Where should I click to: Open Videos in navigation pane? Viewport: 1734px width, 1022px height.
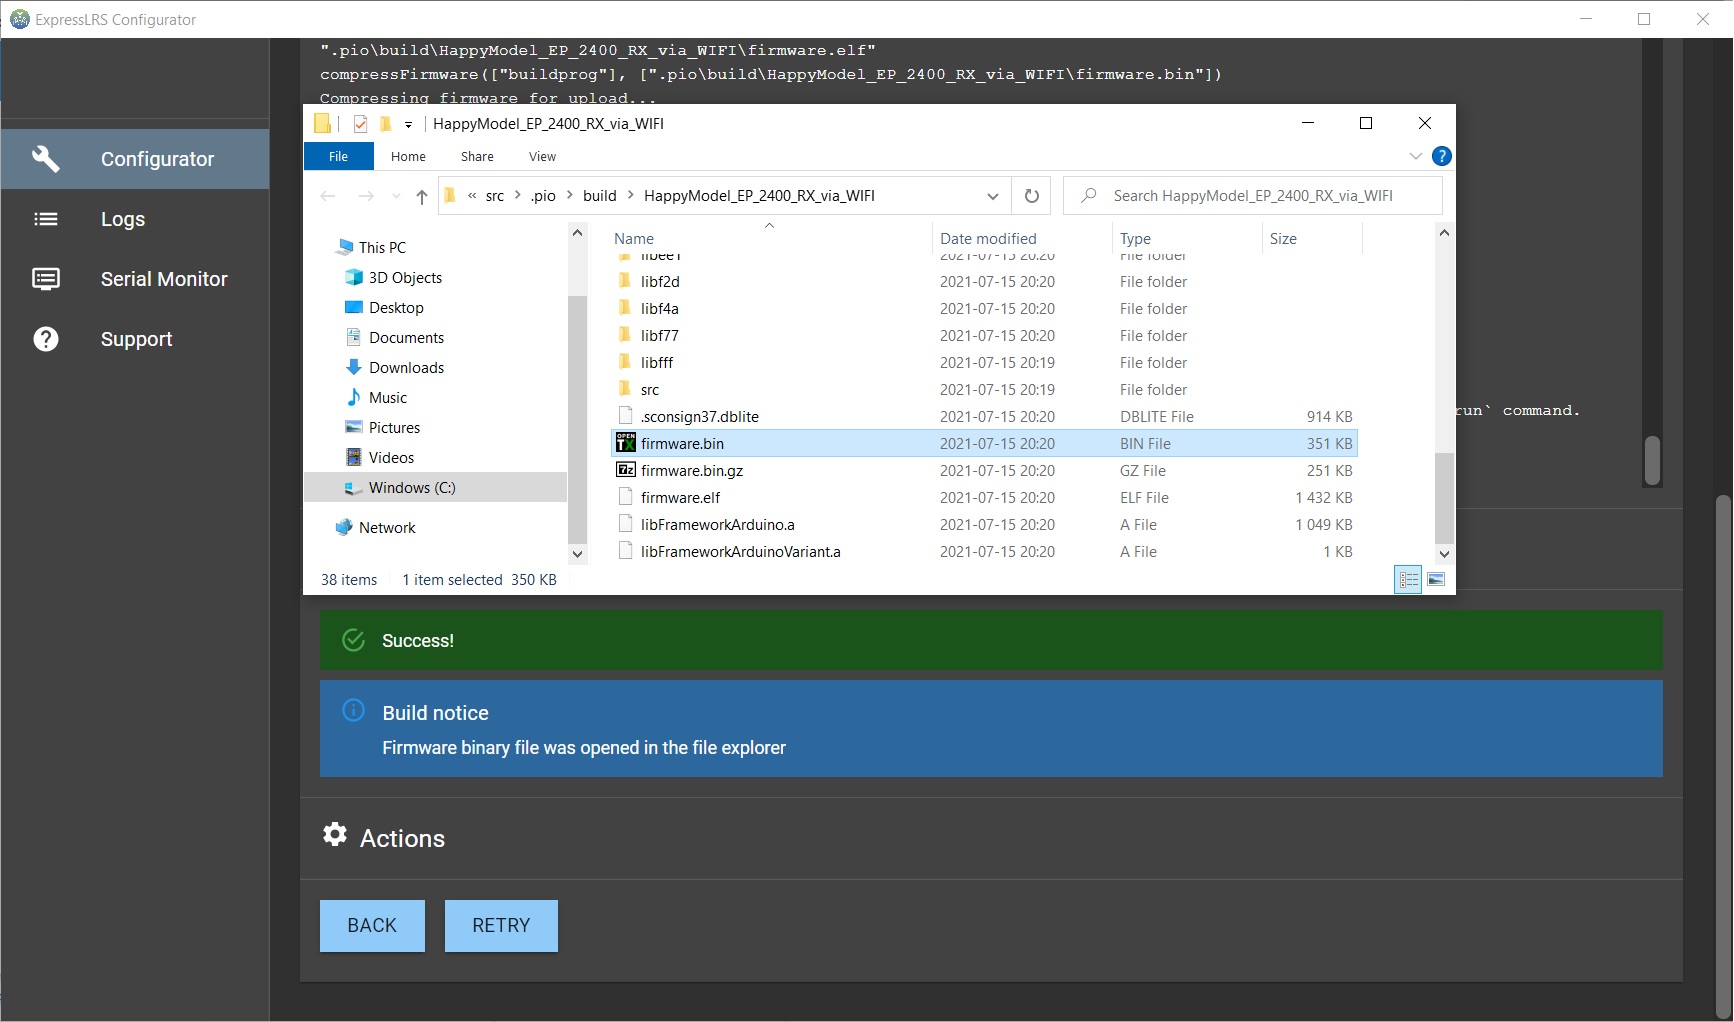379,457
